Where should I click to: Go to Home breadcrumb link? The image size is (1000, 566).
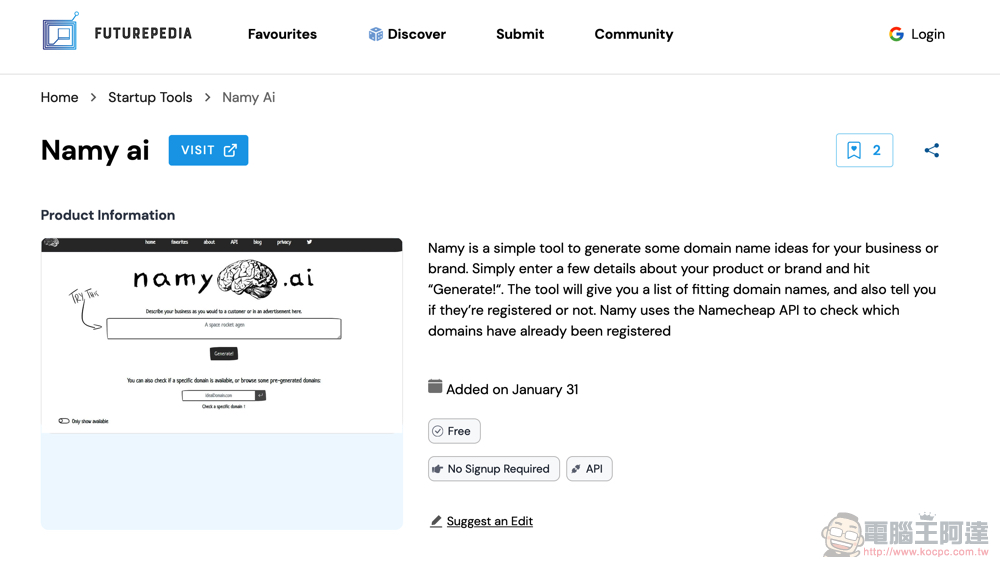pyautogui.click(x=59, y=98)
